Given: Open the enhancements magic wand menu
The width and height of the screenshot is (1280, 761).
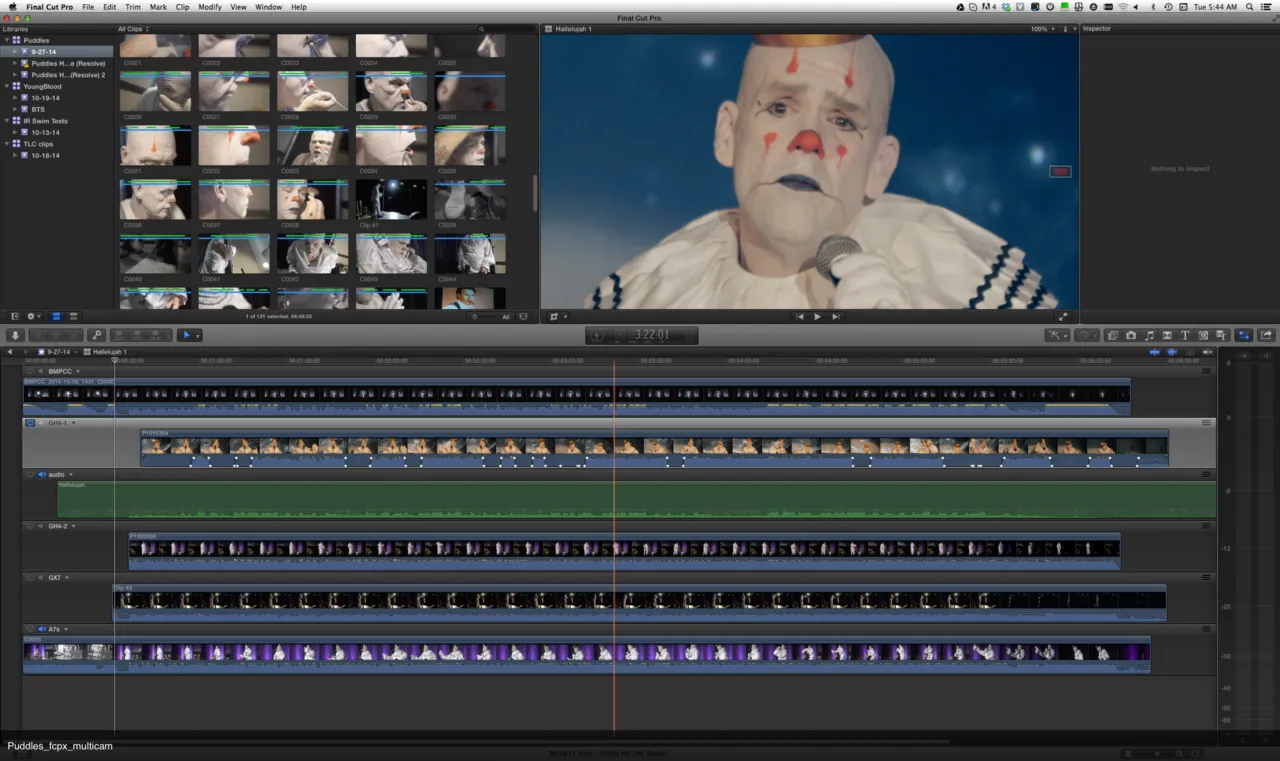Looking at the screenshot, I should click(x=1057, y=335).
